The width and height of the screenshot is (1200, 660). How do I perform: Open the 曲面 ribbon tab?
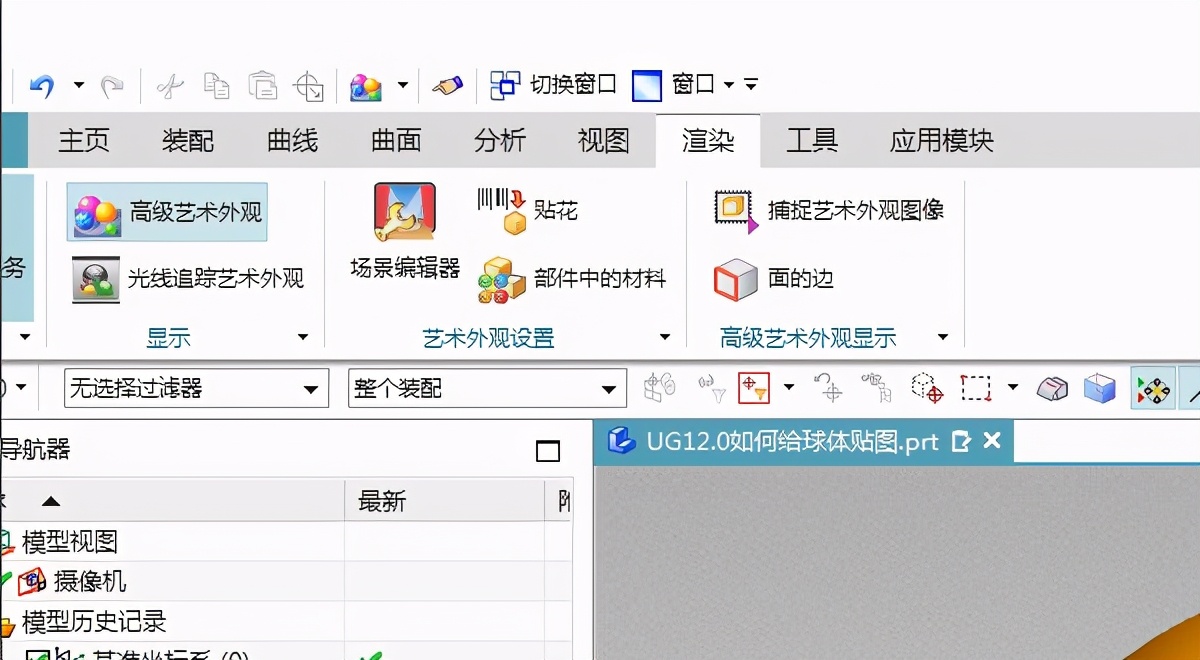396,141
